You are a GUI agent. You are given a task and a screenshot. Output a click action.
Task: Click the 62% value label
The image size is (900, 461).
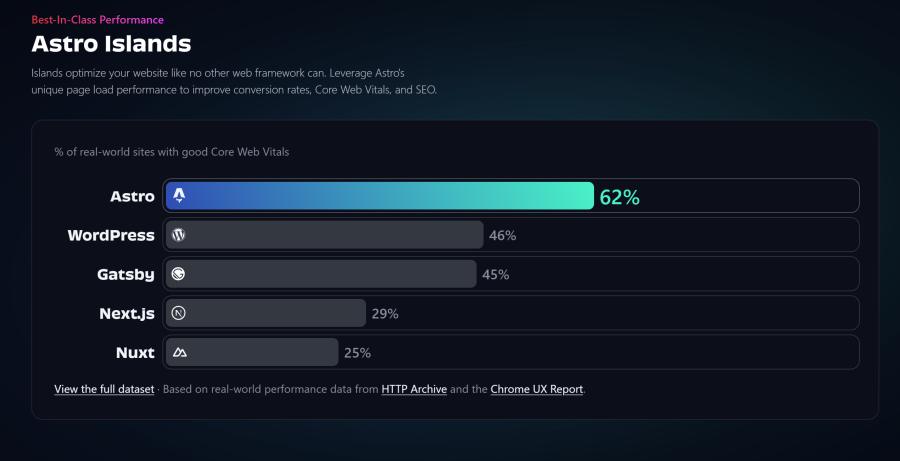(619, 197)
